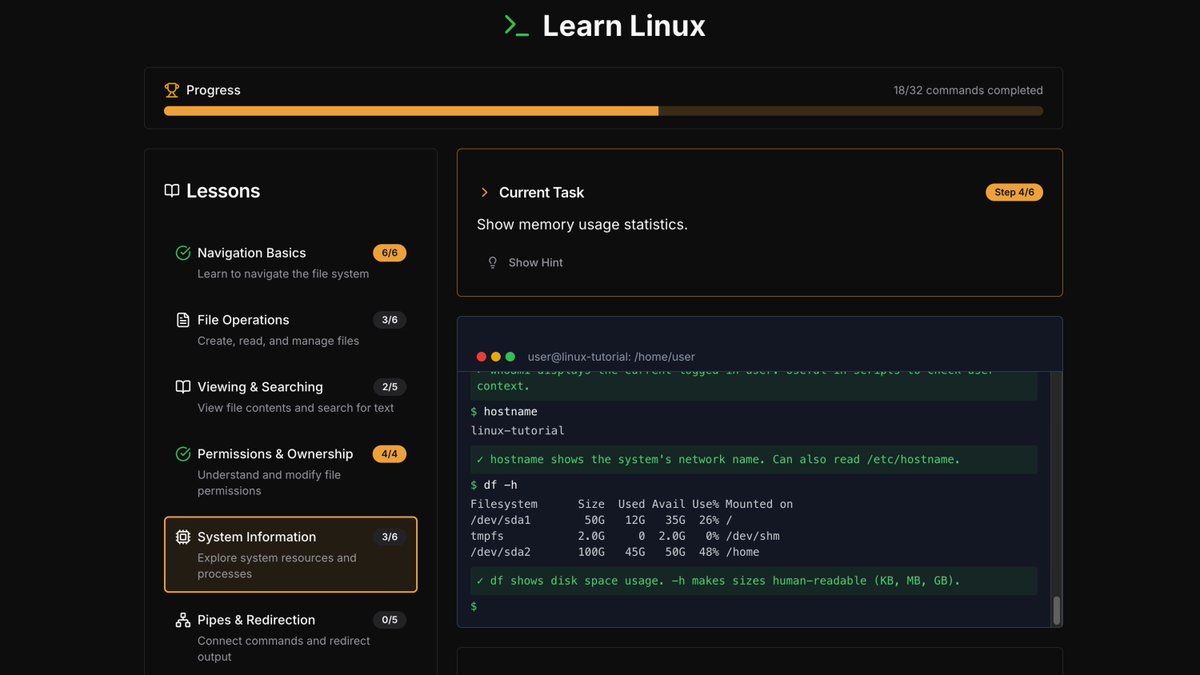
Task: Click the 'linux-tutorial' output line
Action: point(518,431)
